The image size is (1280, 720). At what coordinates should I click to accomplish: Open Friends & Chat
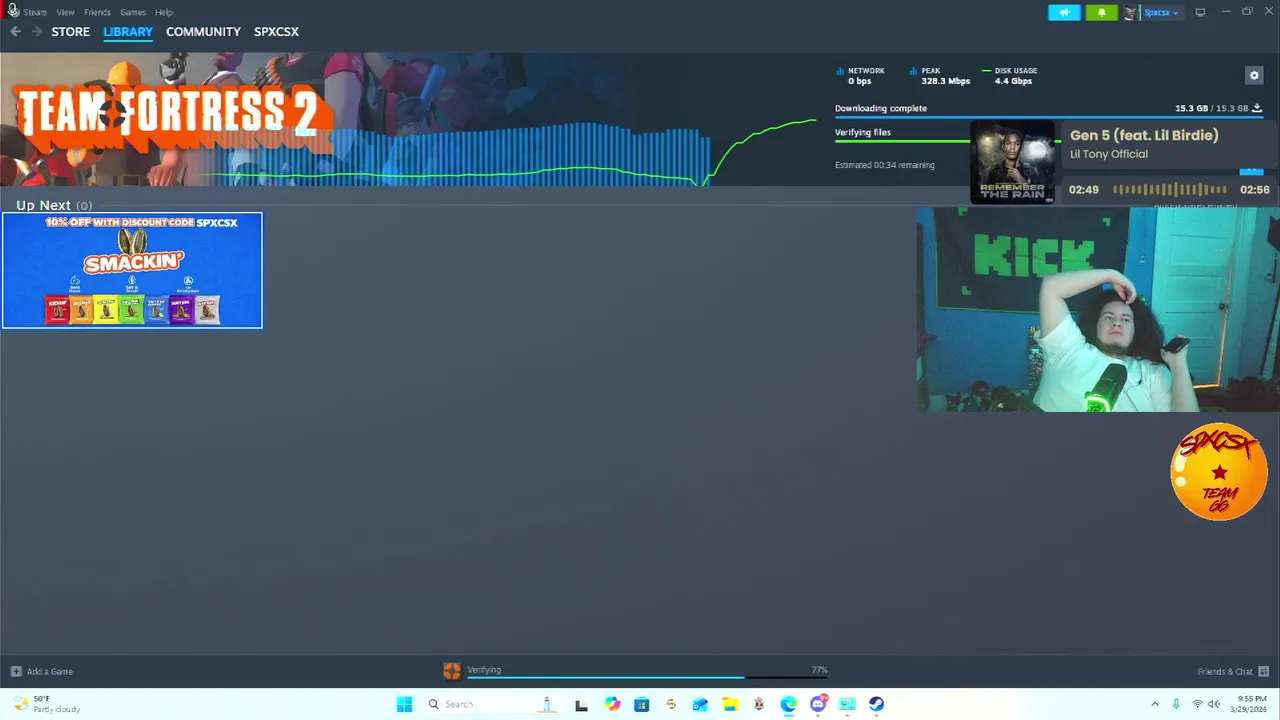(1233, 671)
